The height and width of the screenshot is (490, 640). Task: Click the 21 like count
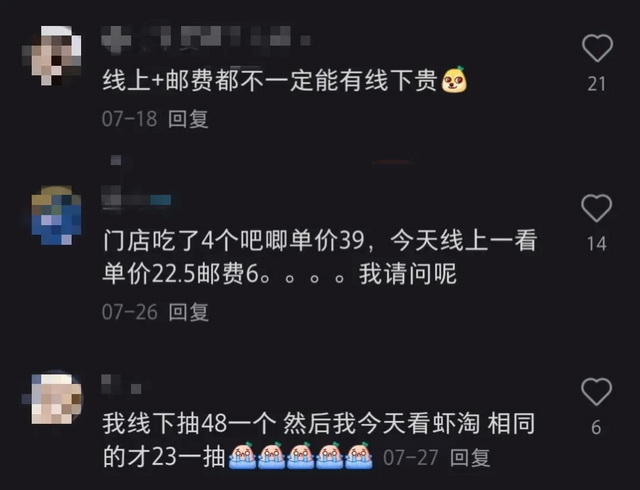click(596, 84)
